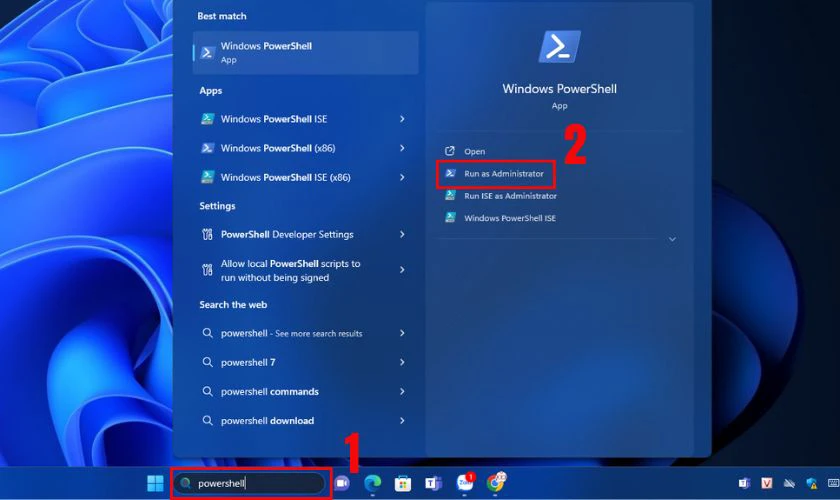Click Windows PowerShell ISE action in details pane
840x500 pixels.
click(509, 218)
